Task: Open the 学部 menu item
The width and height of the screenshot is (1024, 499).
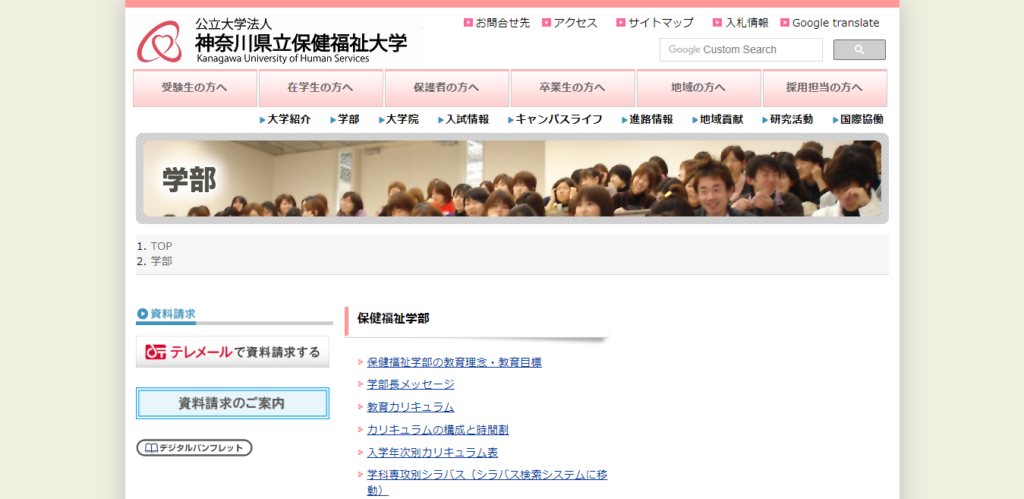Action: click(x=345, y=120)
